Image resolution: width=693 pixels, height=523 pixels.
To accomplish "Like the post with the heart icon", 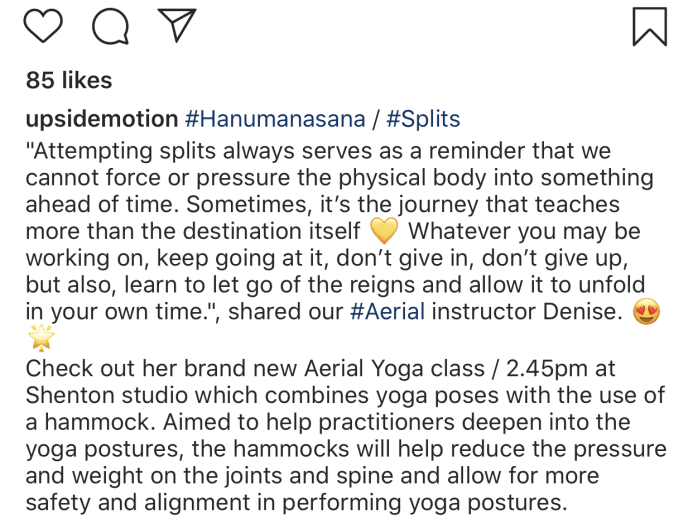I will [43, 26].
